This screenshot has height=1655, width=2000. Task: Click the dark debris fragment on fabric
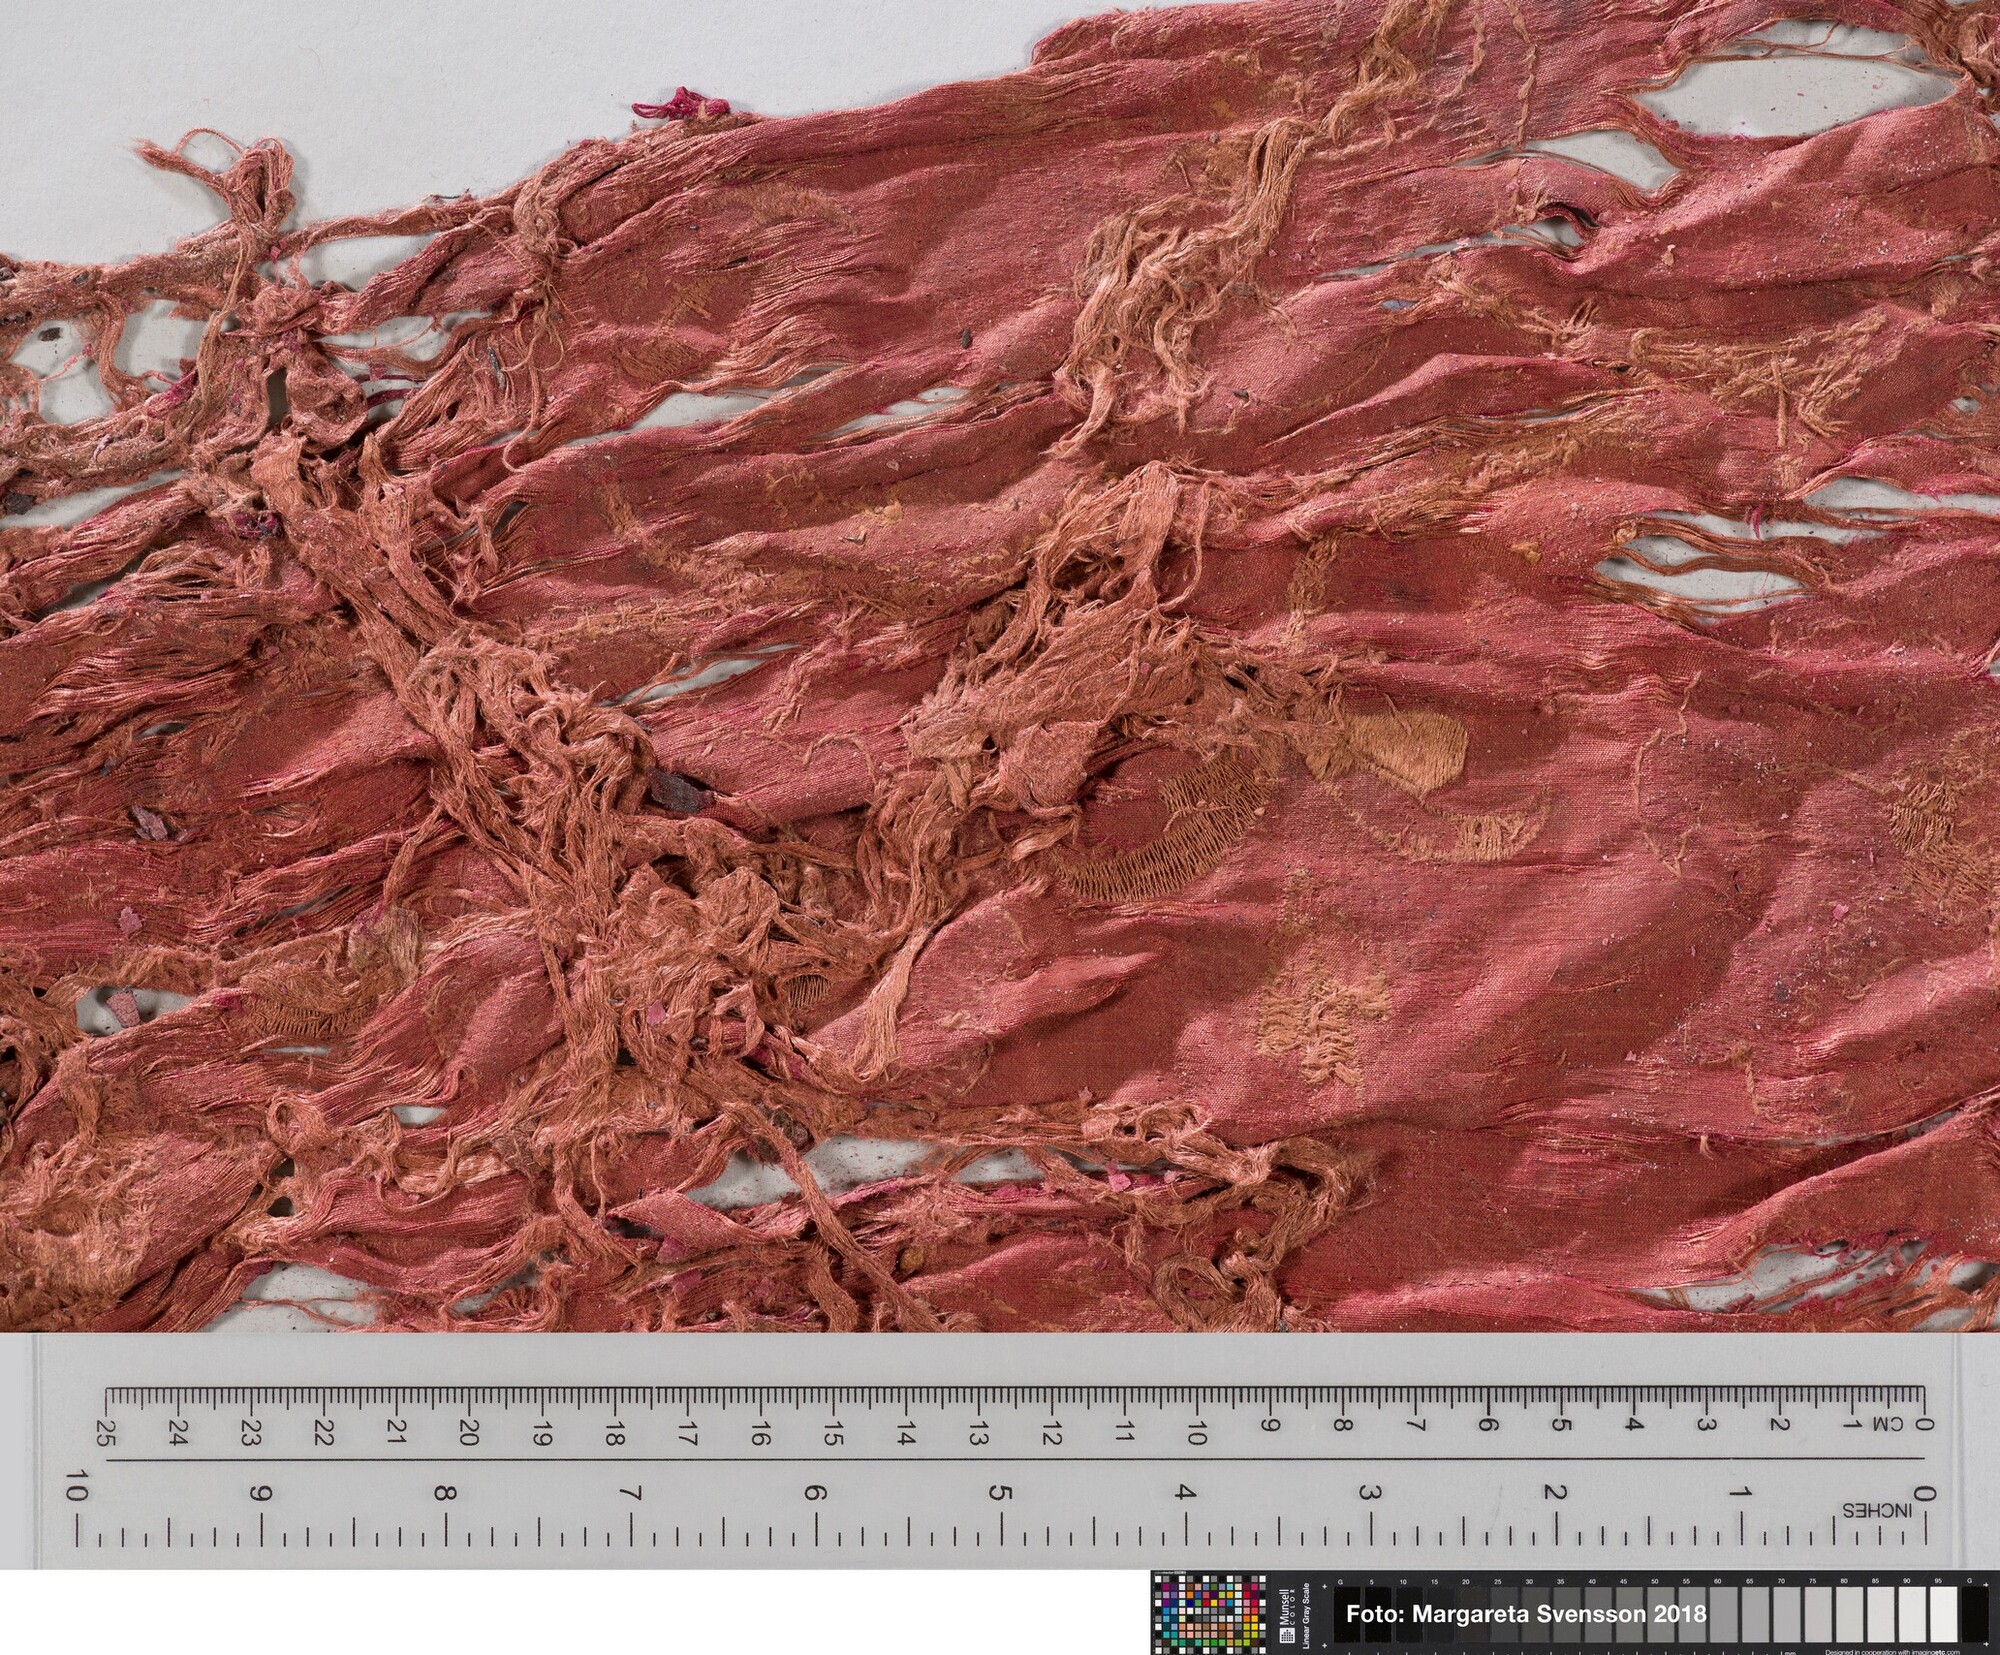click(676, 792)
